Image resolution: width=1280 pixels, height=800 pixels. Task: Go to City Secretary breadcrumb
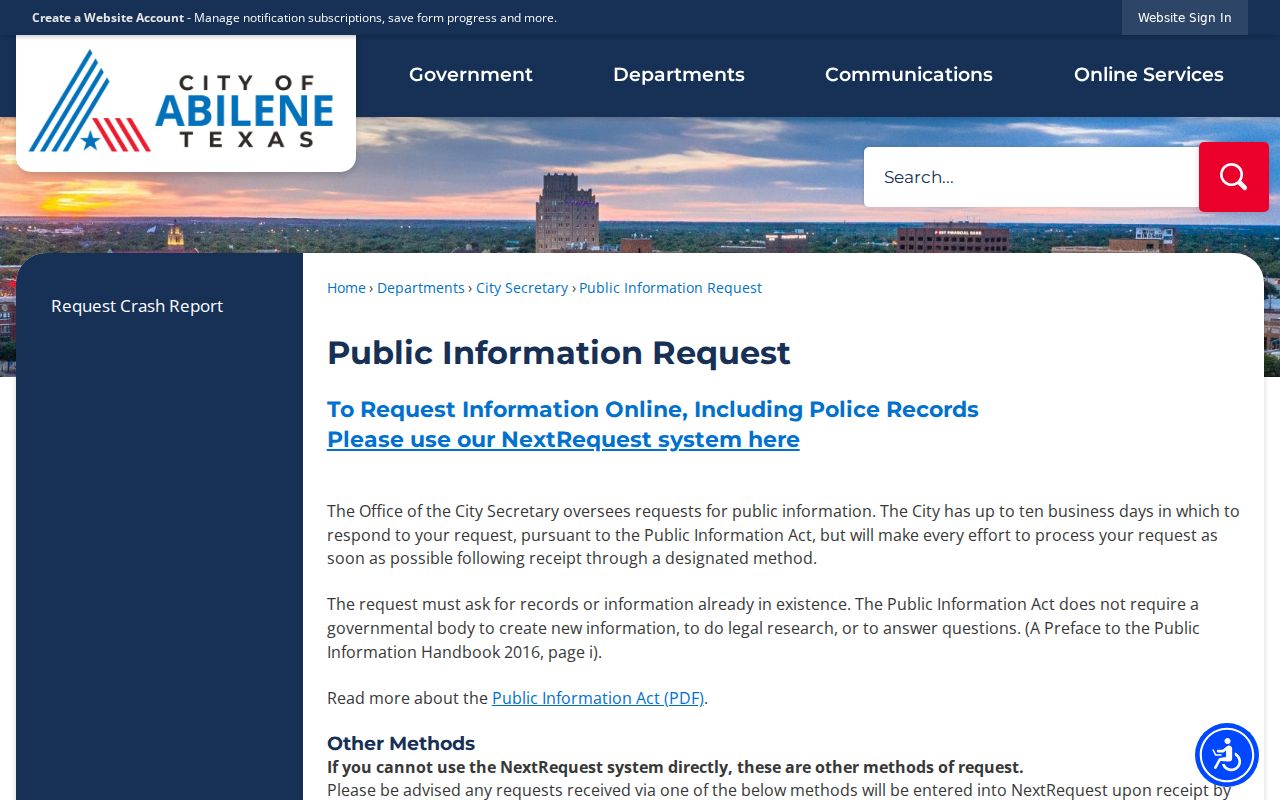(x=522, y=288)
